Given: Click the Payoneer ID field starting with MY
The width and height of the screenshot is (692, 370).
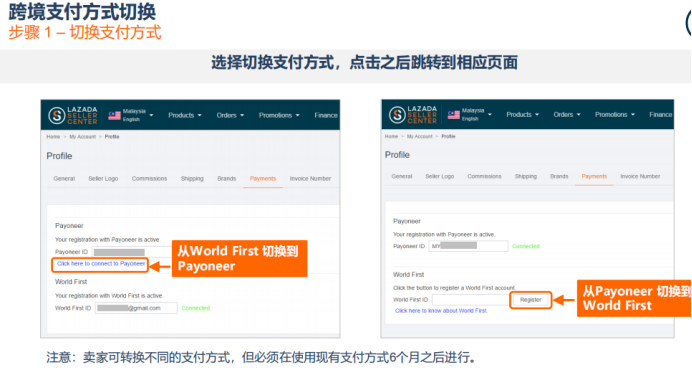Looking at the screenshot, I should click(x=468, y=246).
